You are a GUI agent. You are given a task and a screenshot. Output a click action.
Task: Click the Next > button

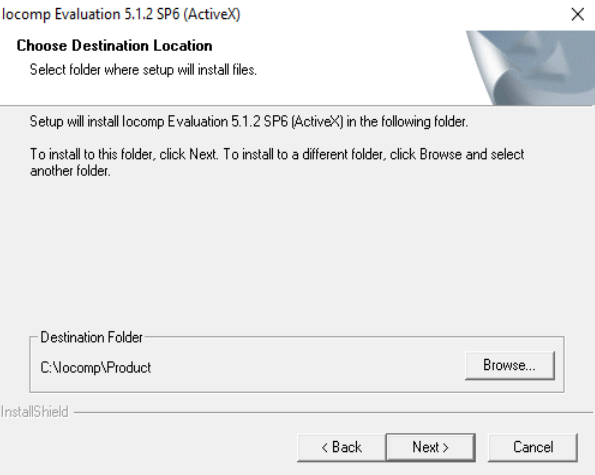pyautogui.click(x=430, y=447)
